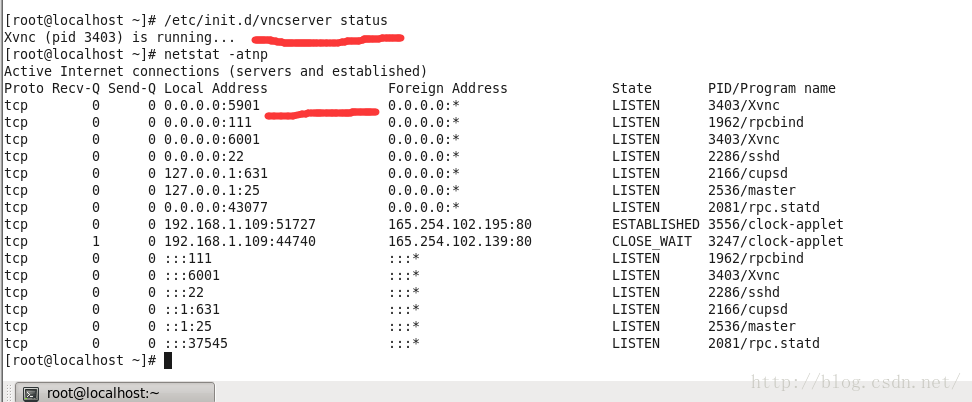The image size is (972, 402).
Task: Click local address :::22
Action: (x=184, y=292)
